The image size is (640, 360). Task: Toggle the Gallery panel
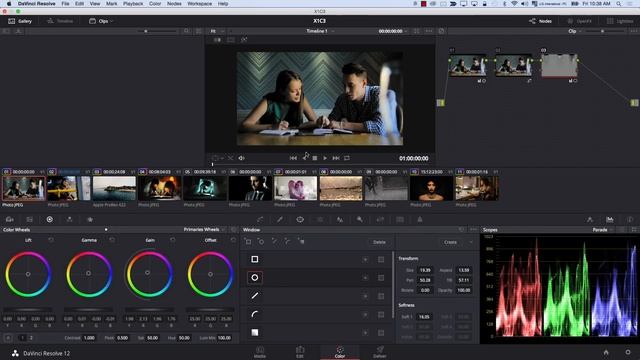(x=20, y=21)
